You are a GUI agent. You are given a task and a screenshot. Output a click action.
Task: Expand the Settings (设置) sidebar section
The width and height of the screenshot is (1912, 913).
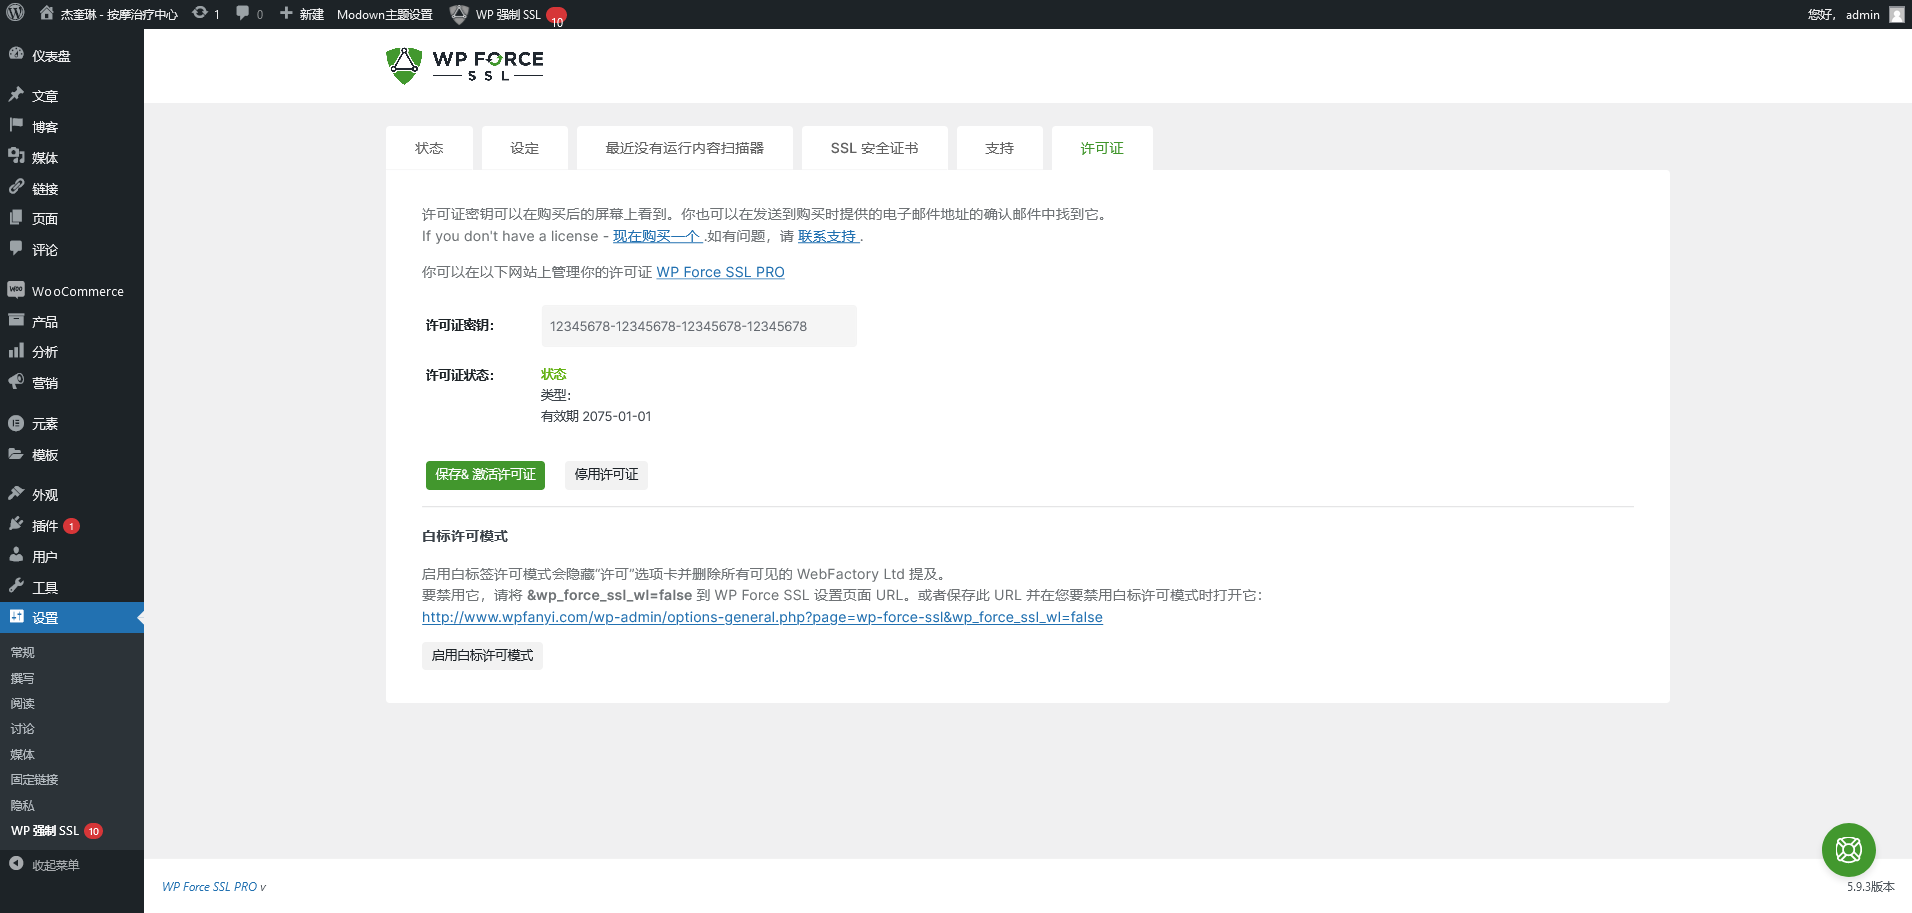(45, 618)
